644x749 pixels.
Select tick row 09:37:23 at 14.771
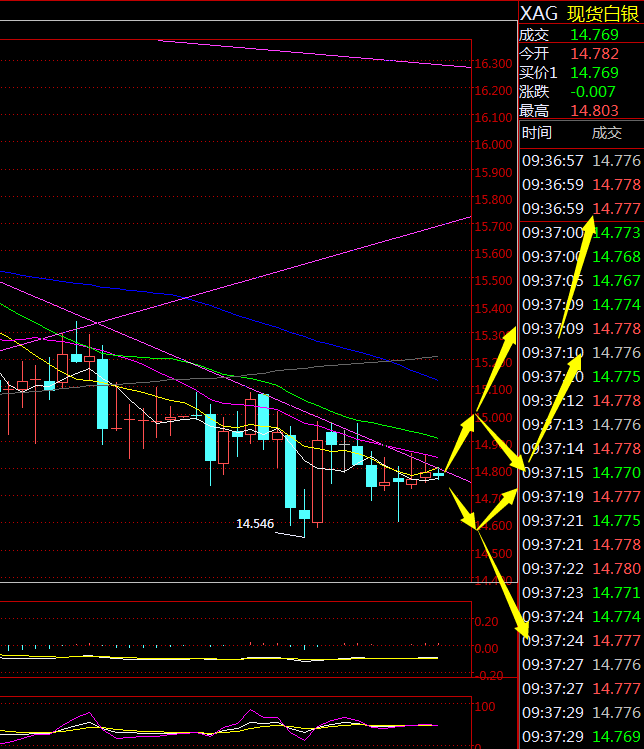click(581, 592)
